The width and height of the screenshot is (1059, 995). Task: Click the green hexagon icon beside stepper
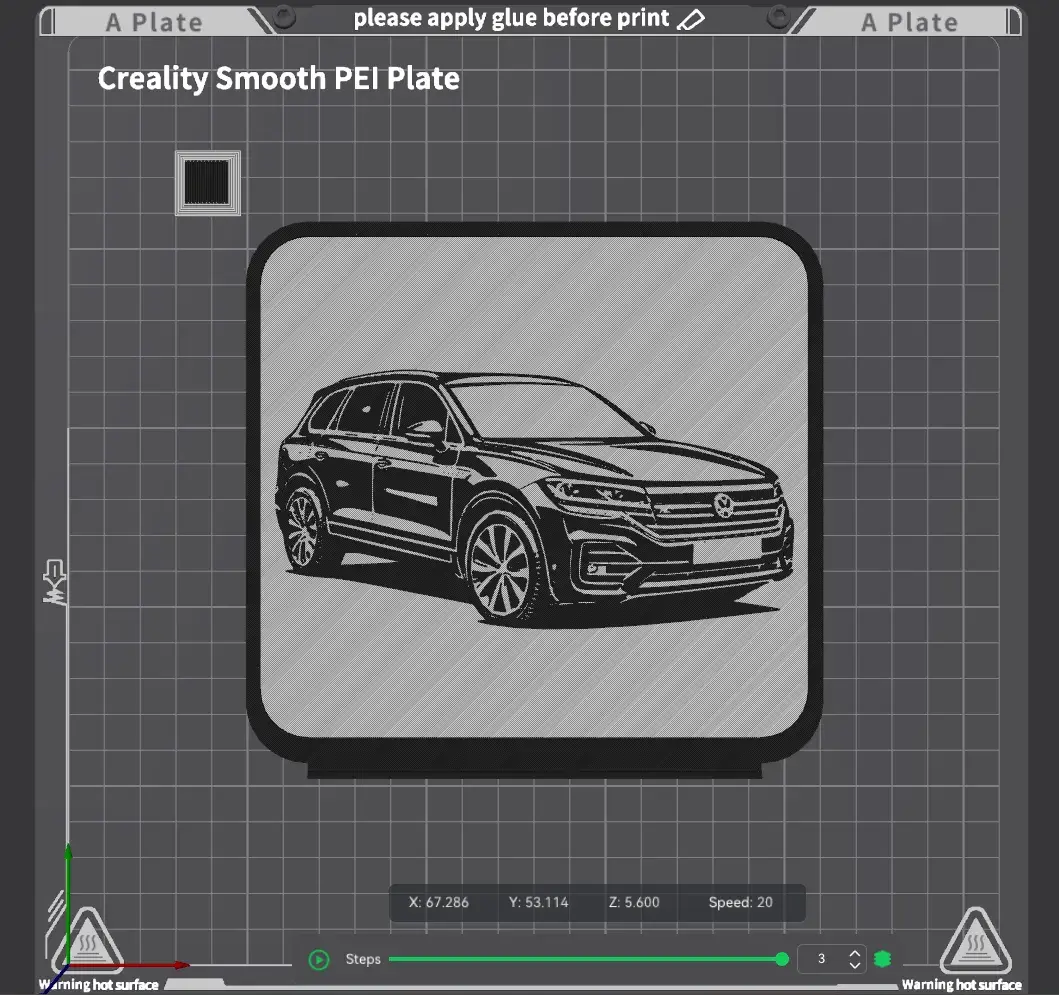[x=883, y=959]
